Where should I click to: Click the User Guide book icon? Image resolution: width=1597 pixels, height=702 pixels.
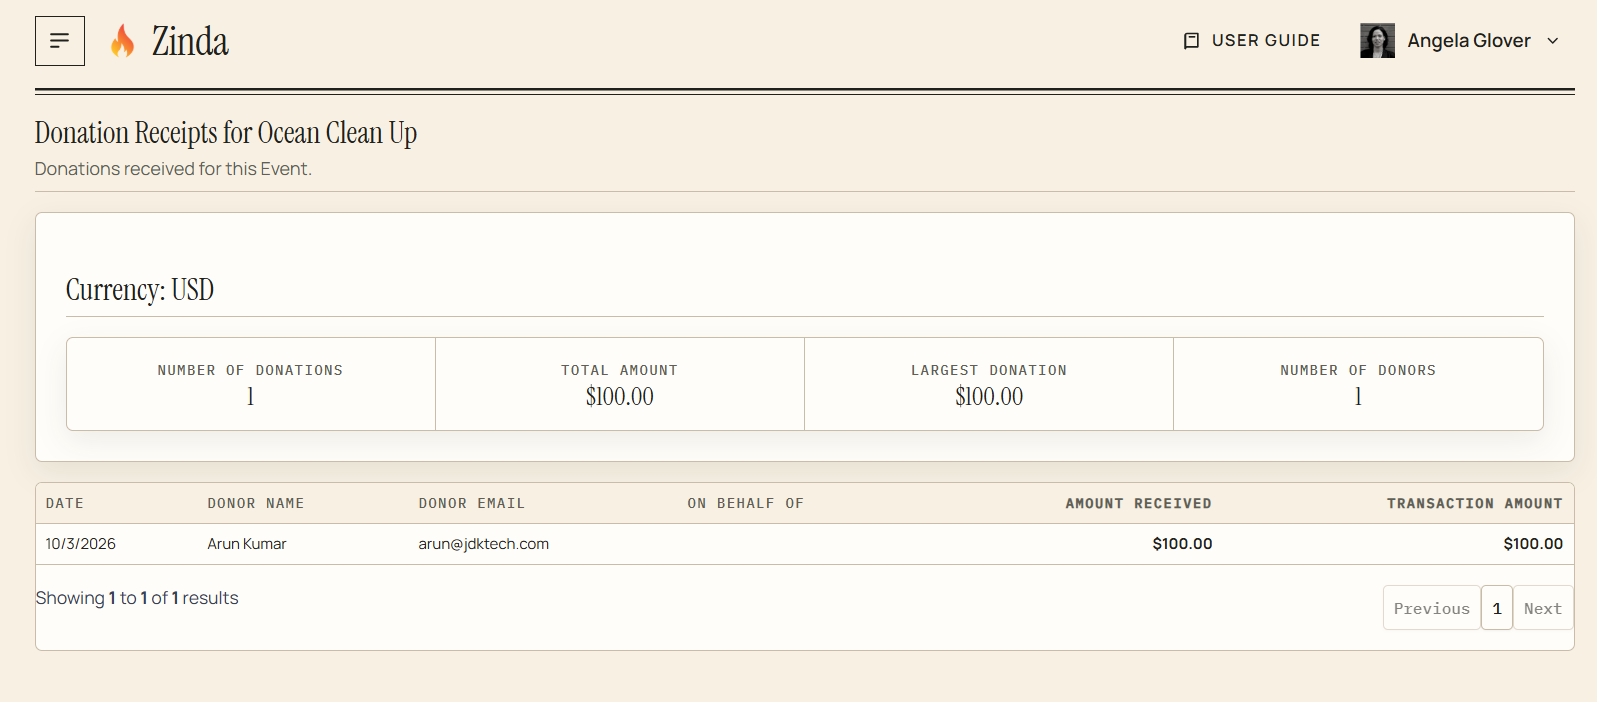[1191, 41]
